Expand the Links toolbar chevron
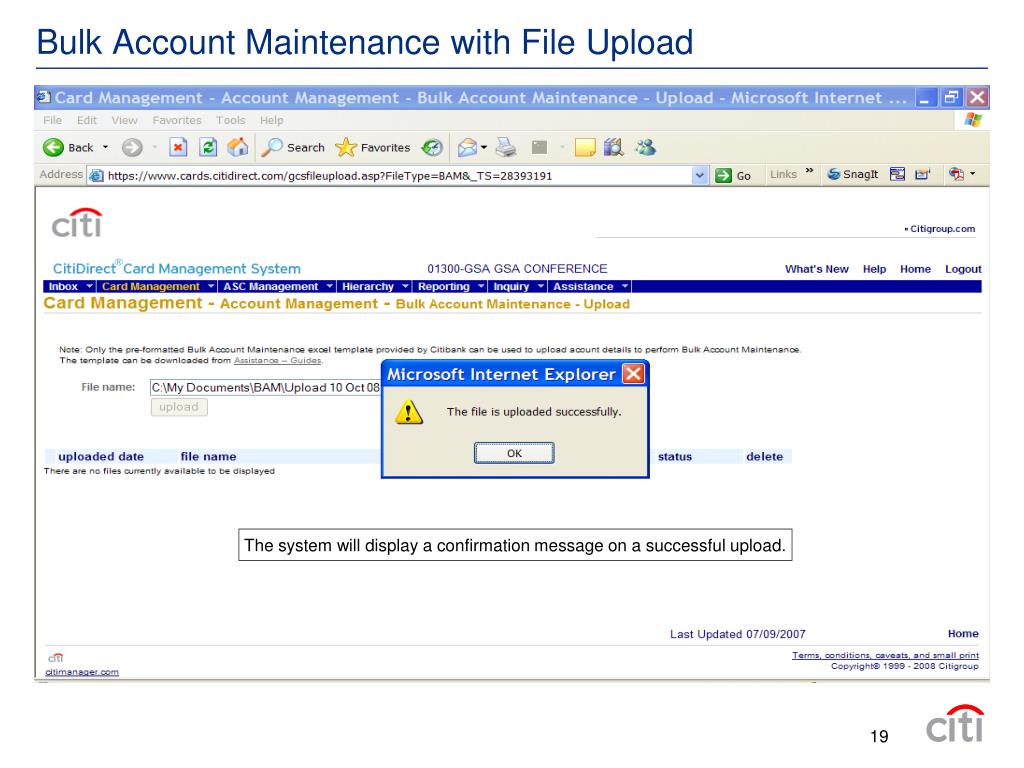The width and height of the screenshot is (1024, 768). coord(809,171)
